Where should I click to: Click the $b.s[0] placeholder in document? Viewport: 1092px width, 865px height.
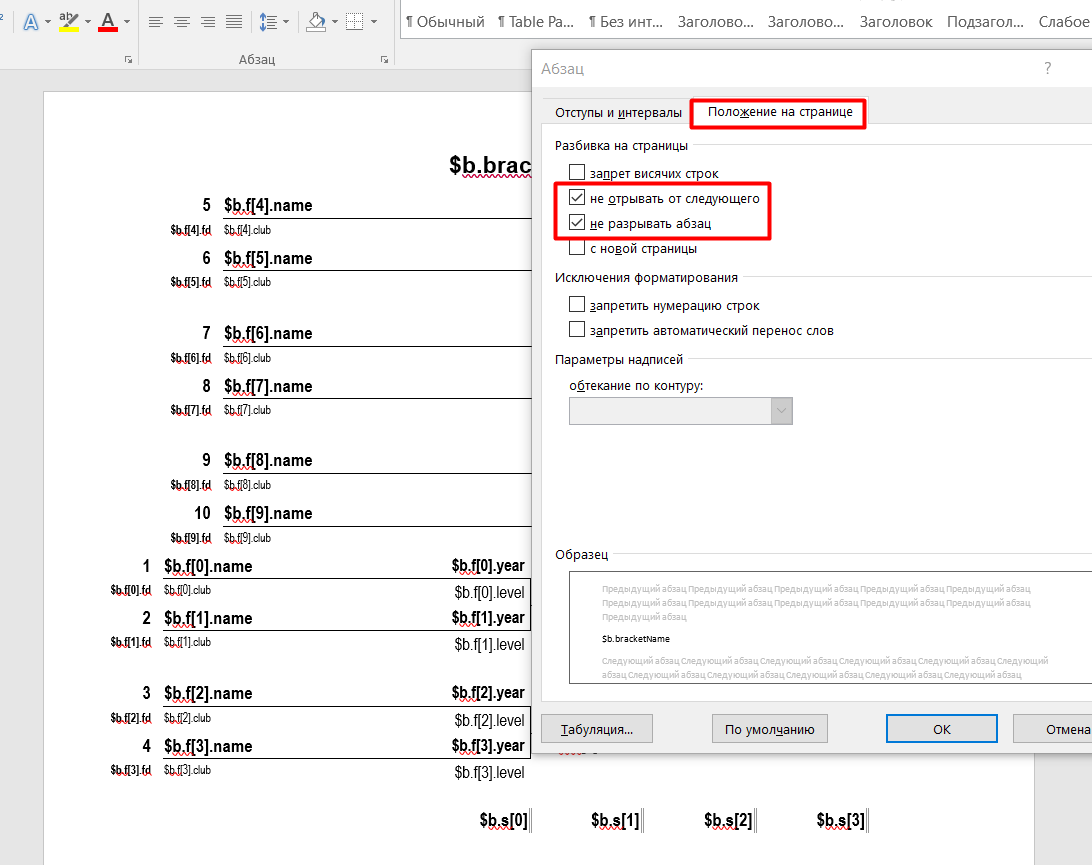click(x=504, y=820)
